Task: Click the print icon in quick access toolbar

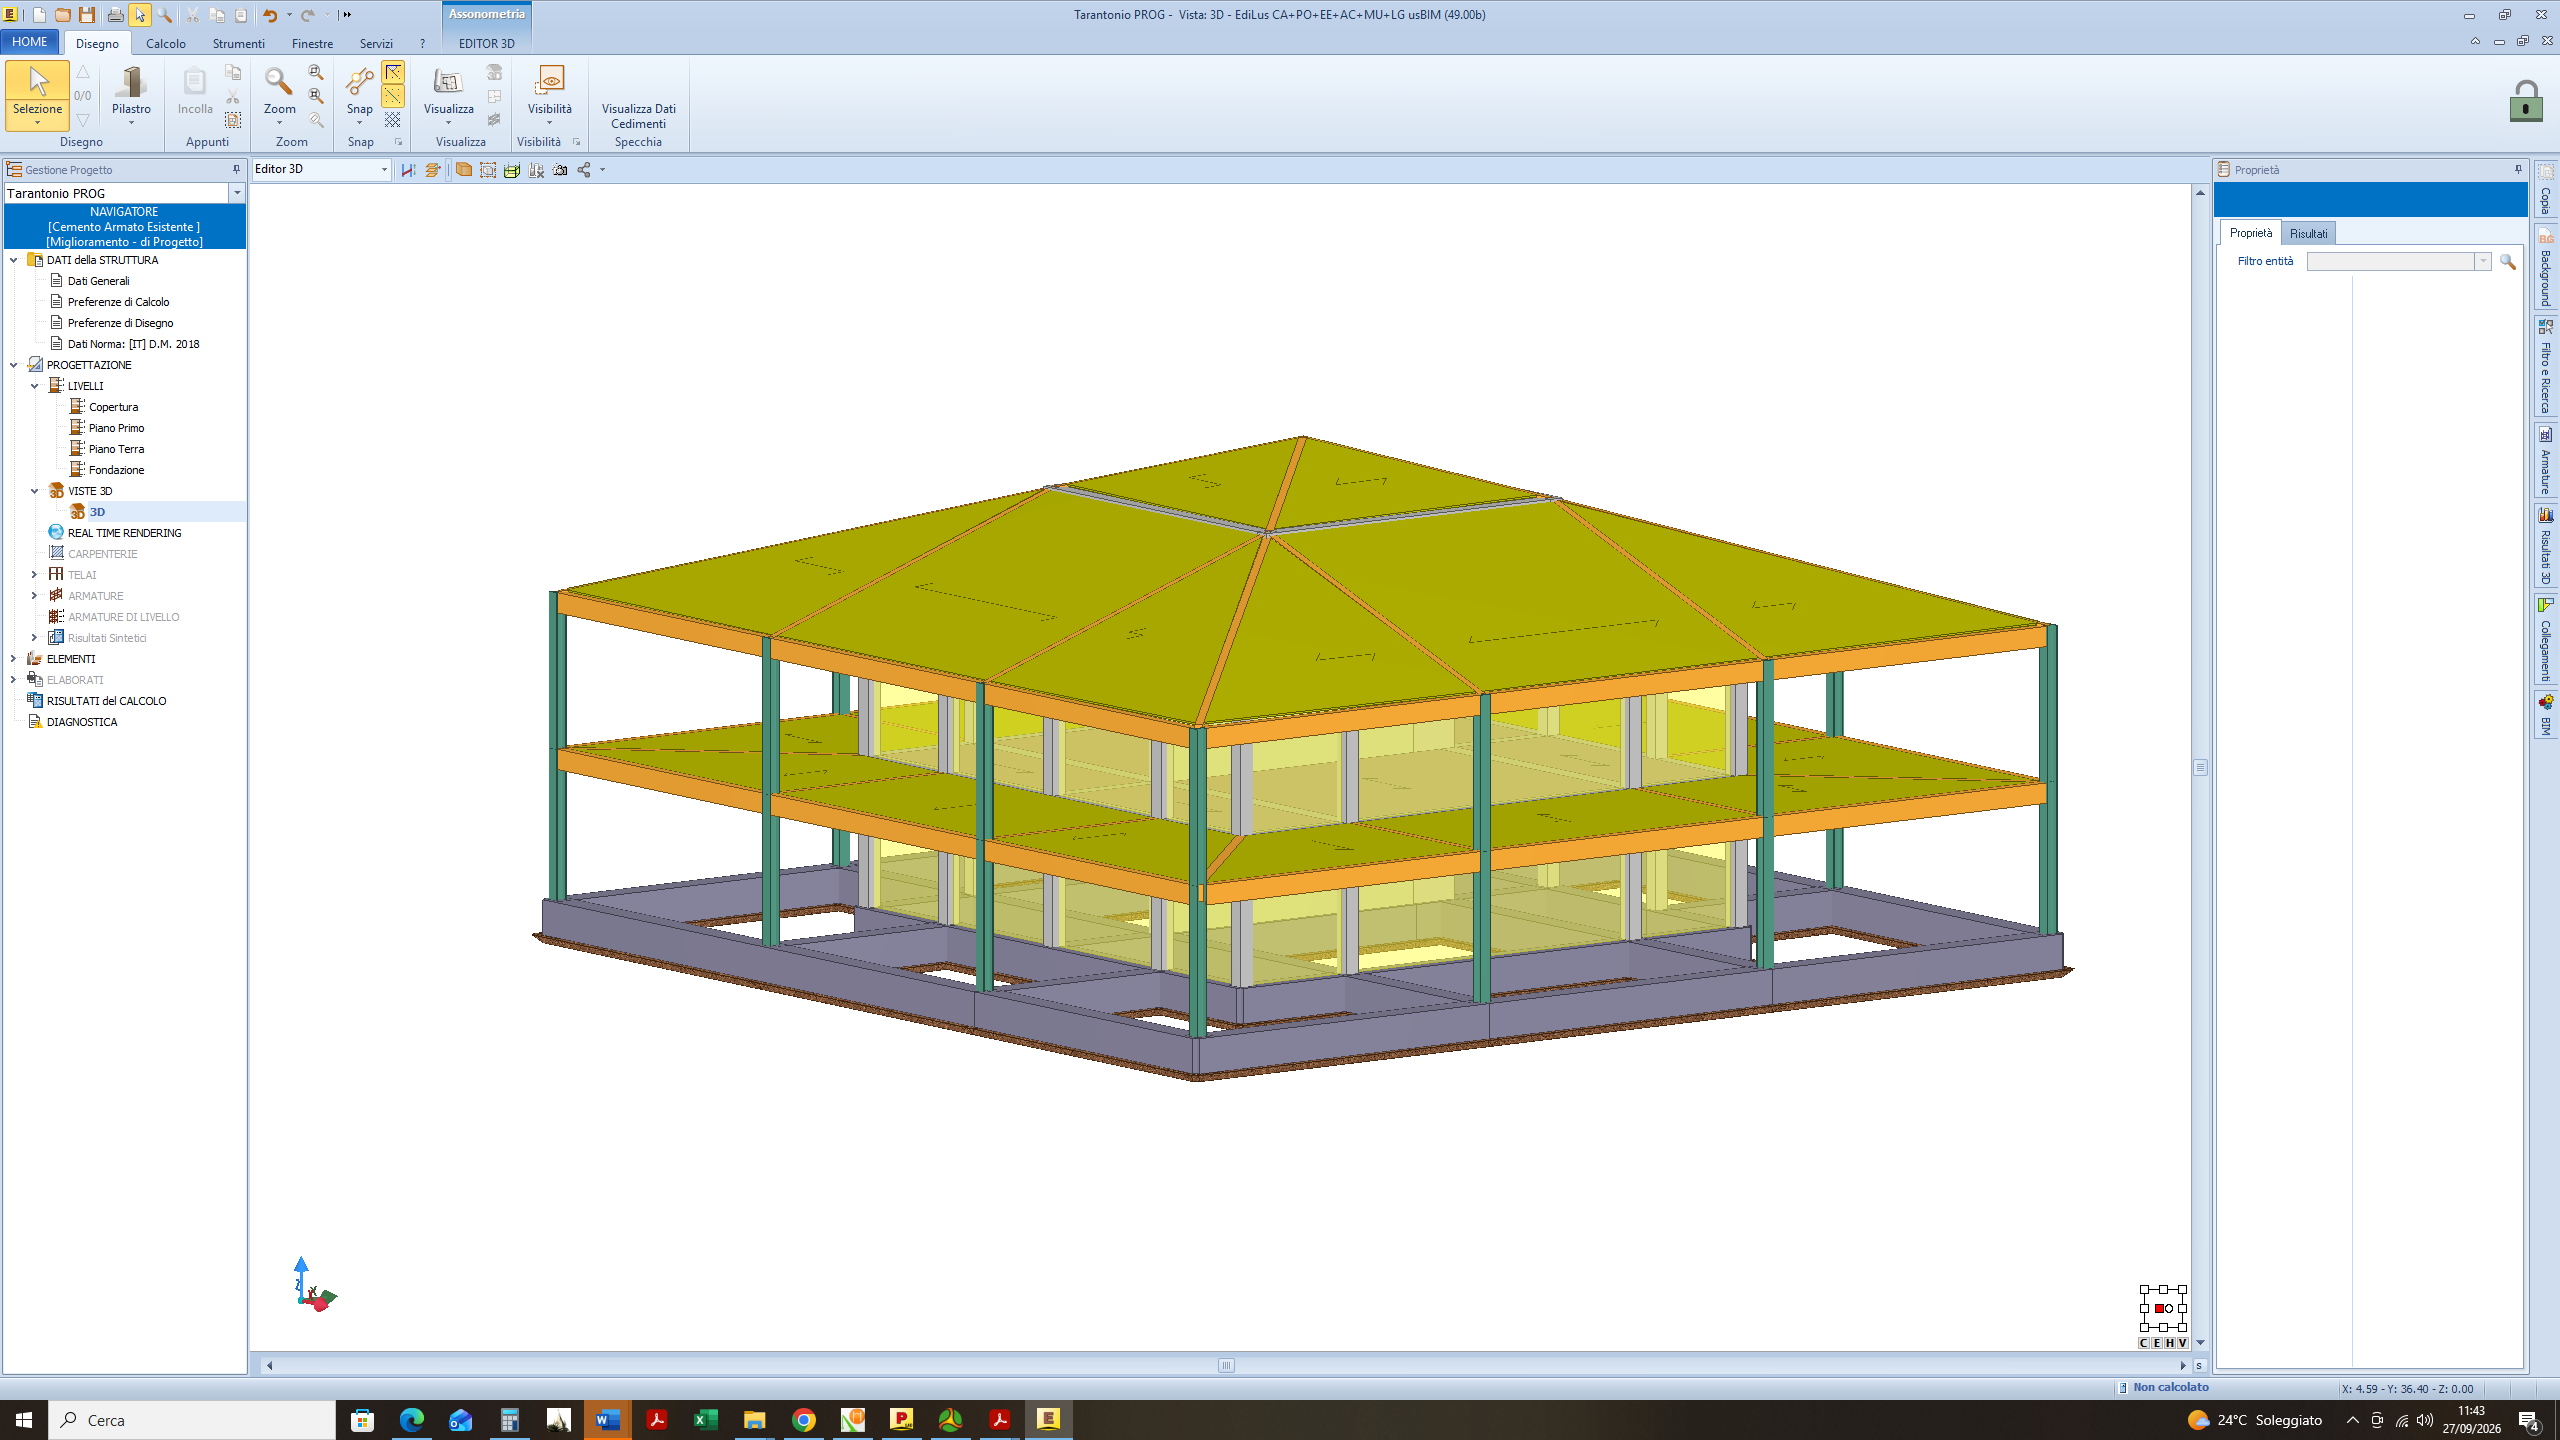Action: (x=115, y=15)
